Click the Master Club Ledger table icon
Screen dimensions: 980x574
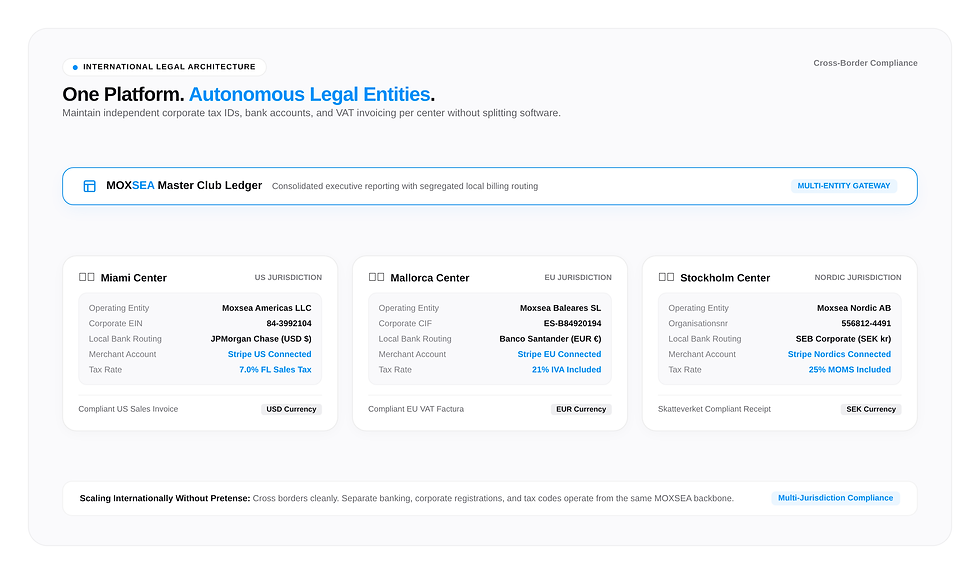pos(89,186)
